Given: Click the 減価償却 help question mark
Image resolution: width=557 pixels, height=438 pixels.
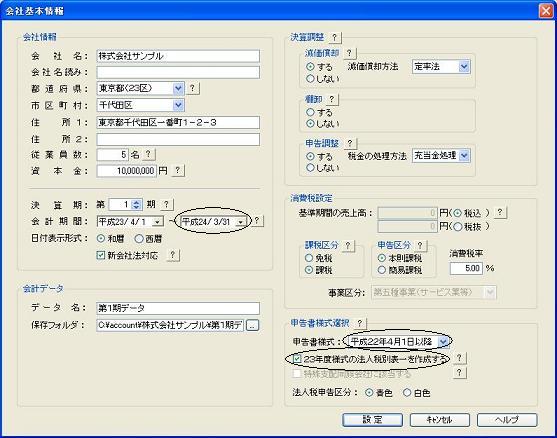Looking at the screenshot, I should (349, 53).
